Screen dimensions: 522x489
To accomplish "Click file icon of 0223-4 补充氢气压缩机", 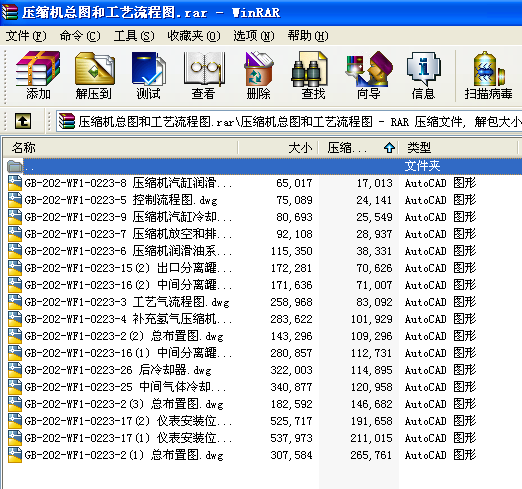I will click(x=15, y=319).
